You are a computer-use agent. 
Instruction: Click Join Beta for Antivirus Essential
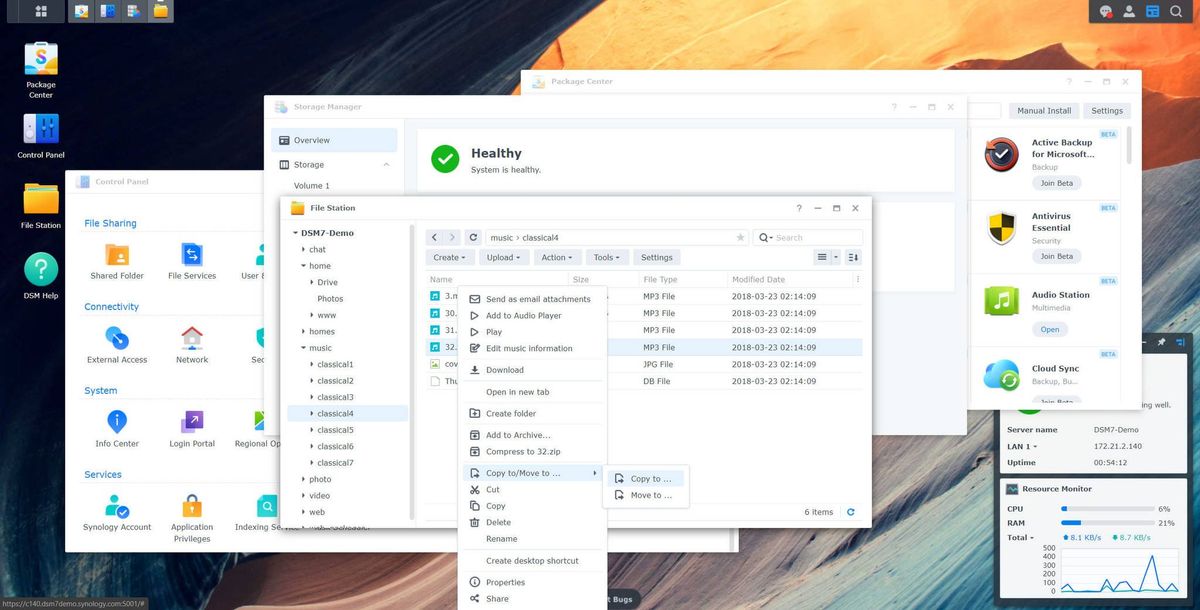[1056, 256]
